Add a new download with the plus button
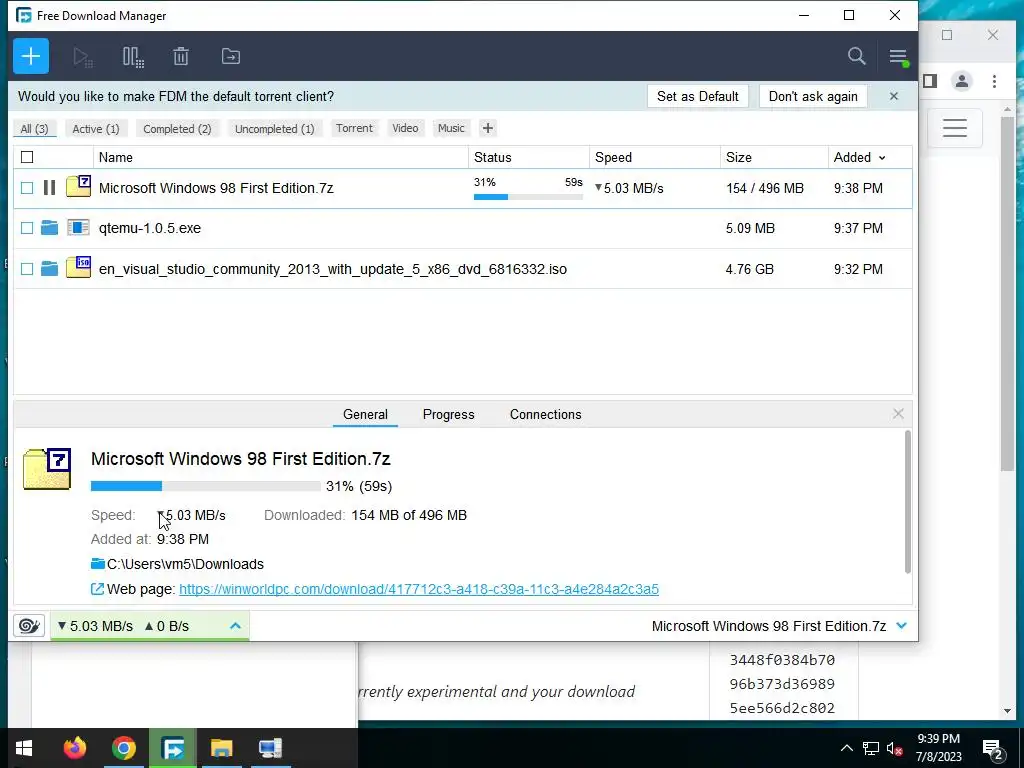Image resolution: width=1024 pixels, height=768 pixels. 31,56
